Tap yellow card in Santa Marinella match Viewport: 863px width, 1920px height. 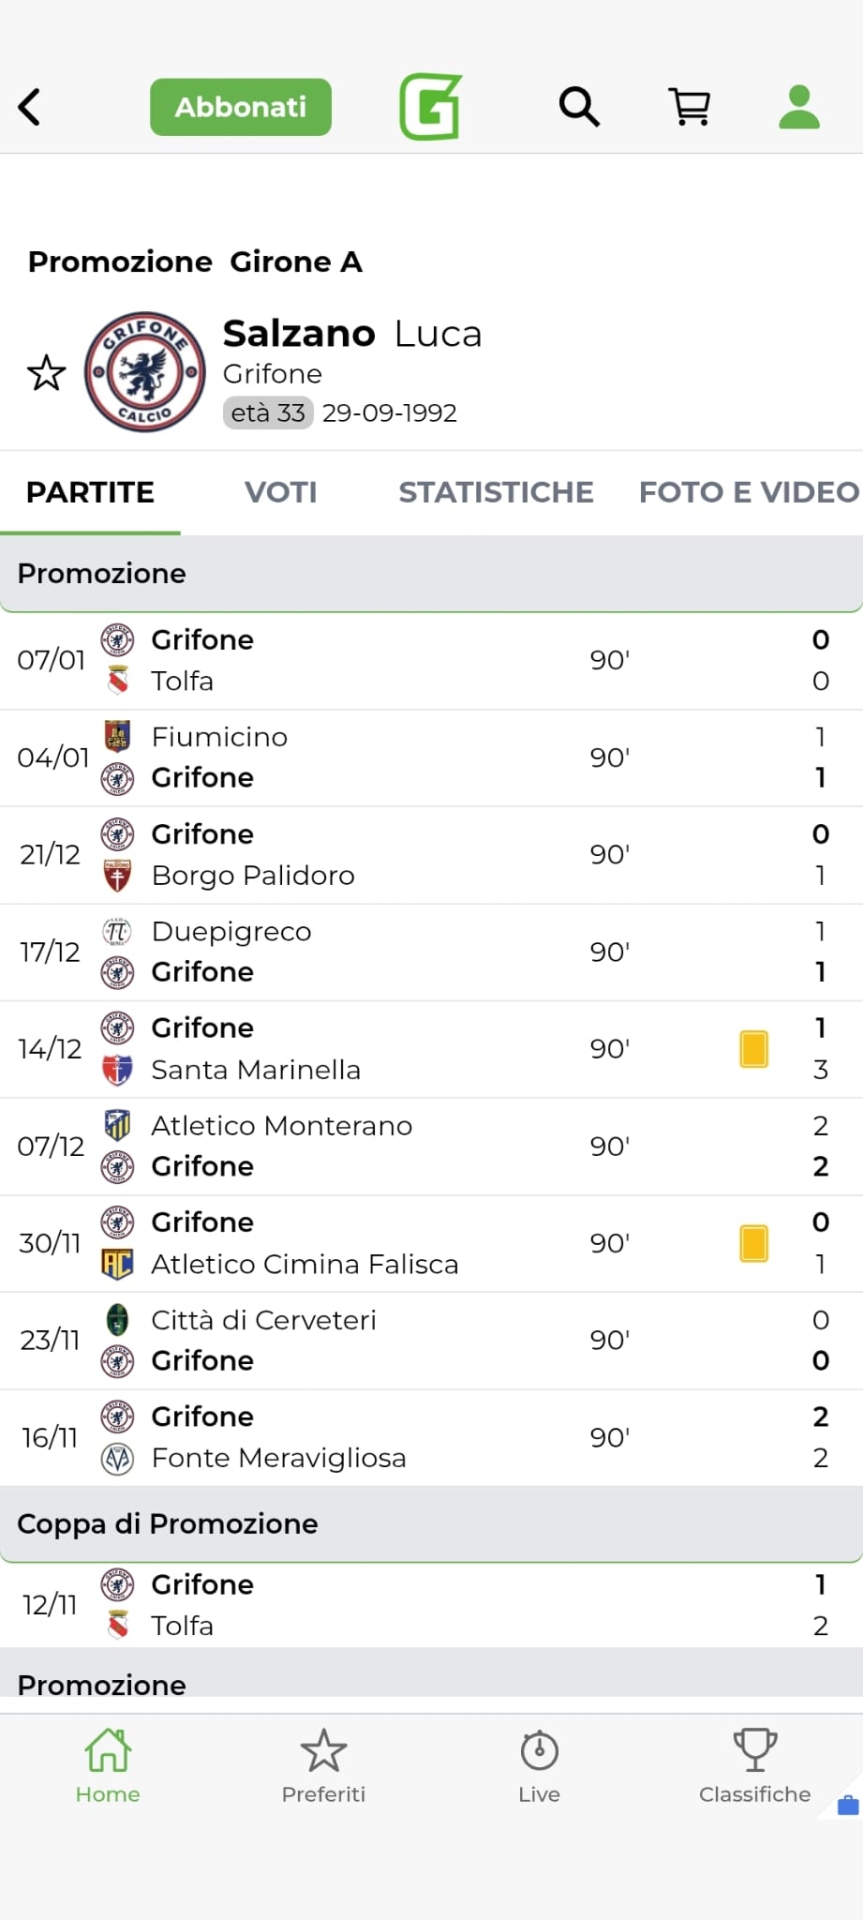point(754,1049)
